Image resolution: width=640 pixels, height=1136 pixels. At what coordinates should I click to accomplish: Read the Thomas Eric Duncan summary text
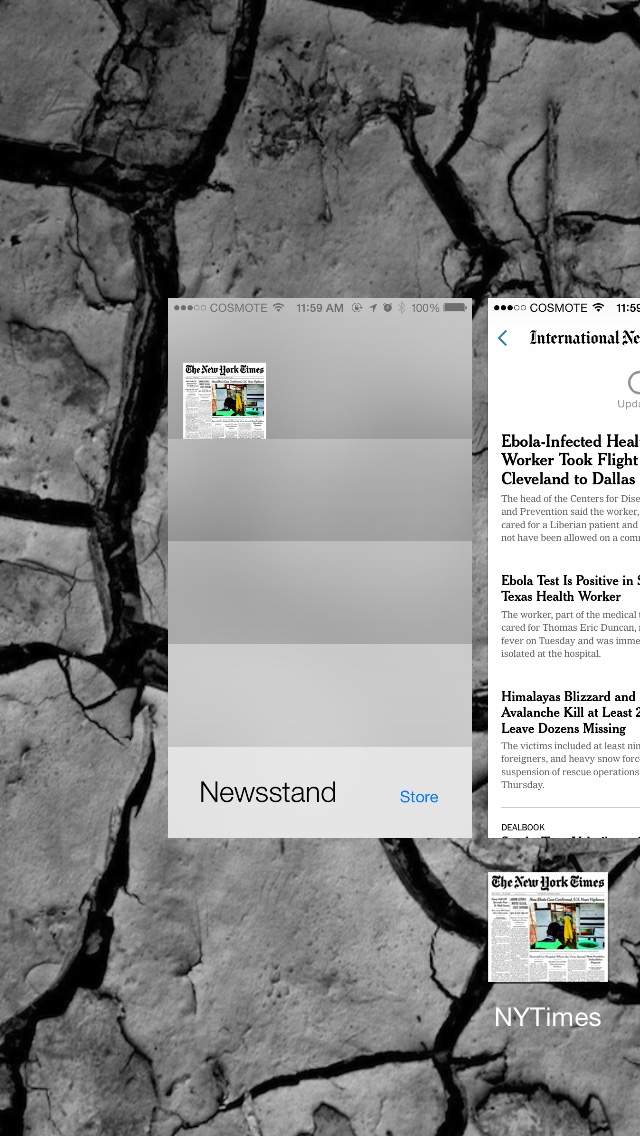point(570,634)
